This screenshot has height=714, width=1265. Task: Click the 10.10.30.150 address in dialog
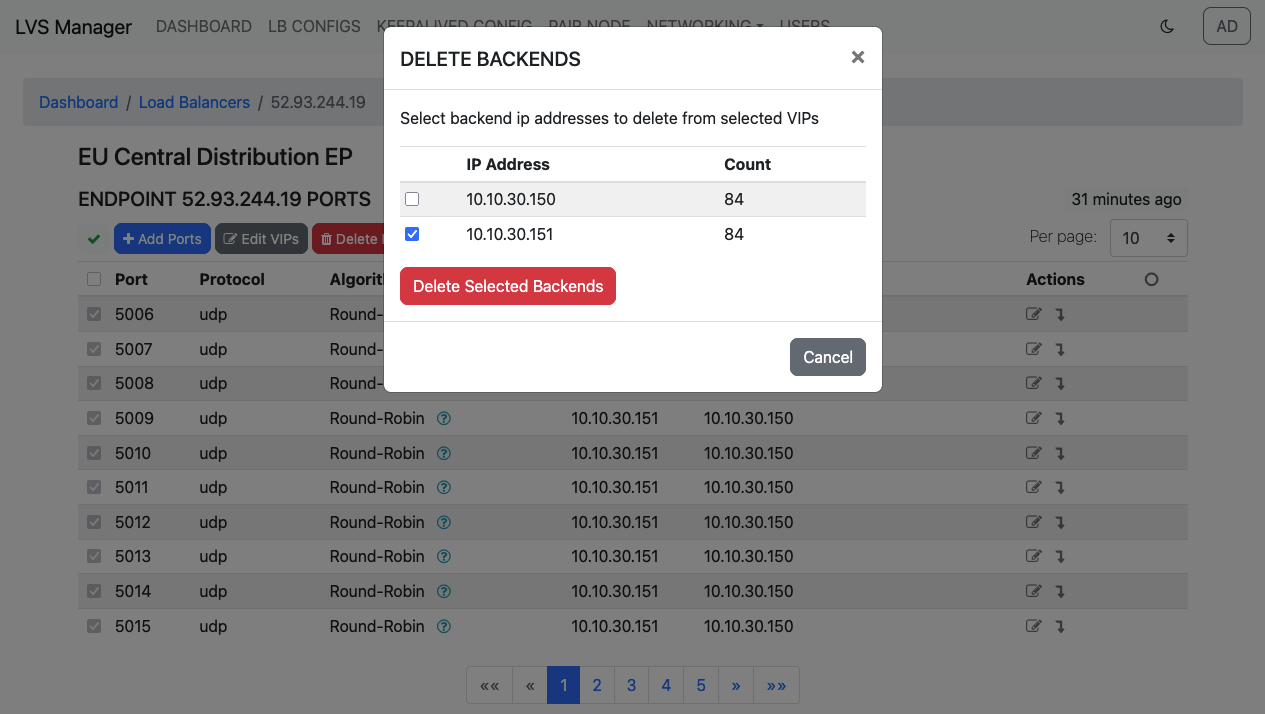(x=511, y=199)
